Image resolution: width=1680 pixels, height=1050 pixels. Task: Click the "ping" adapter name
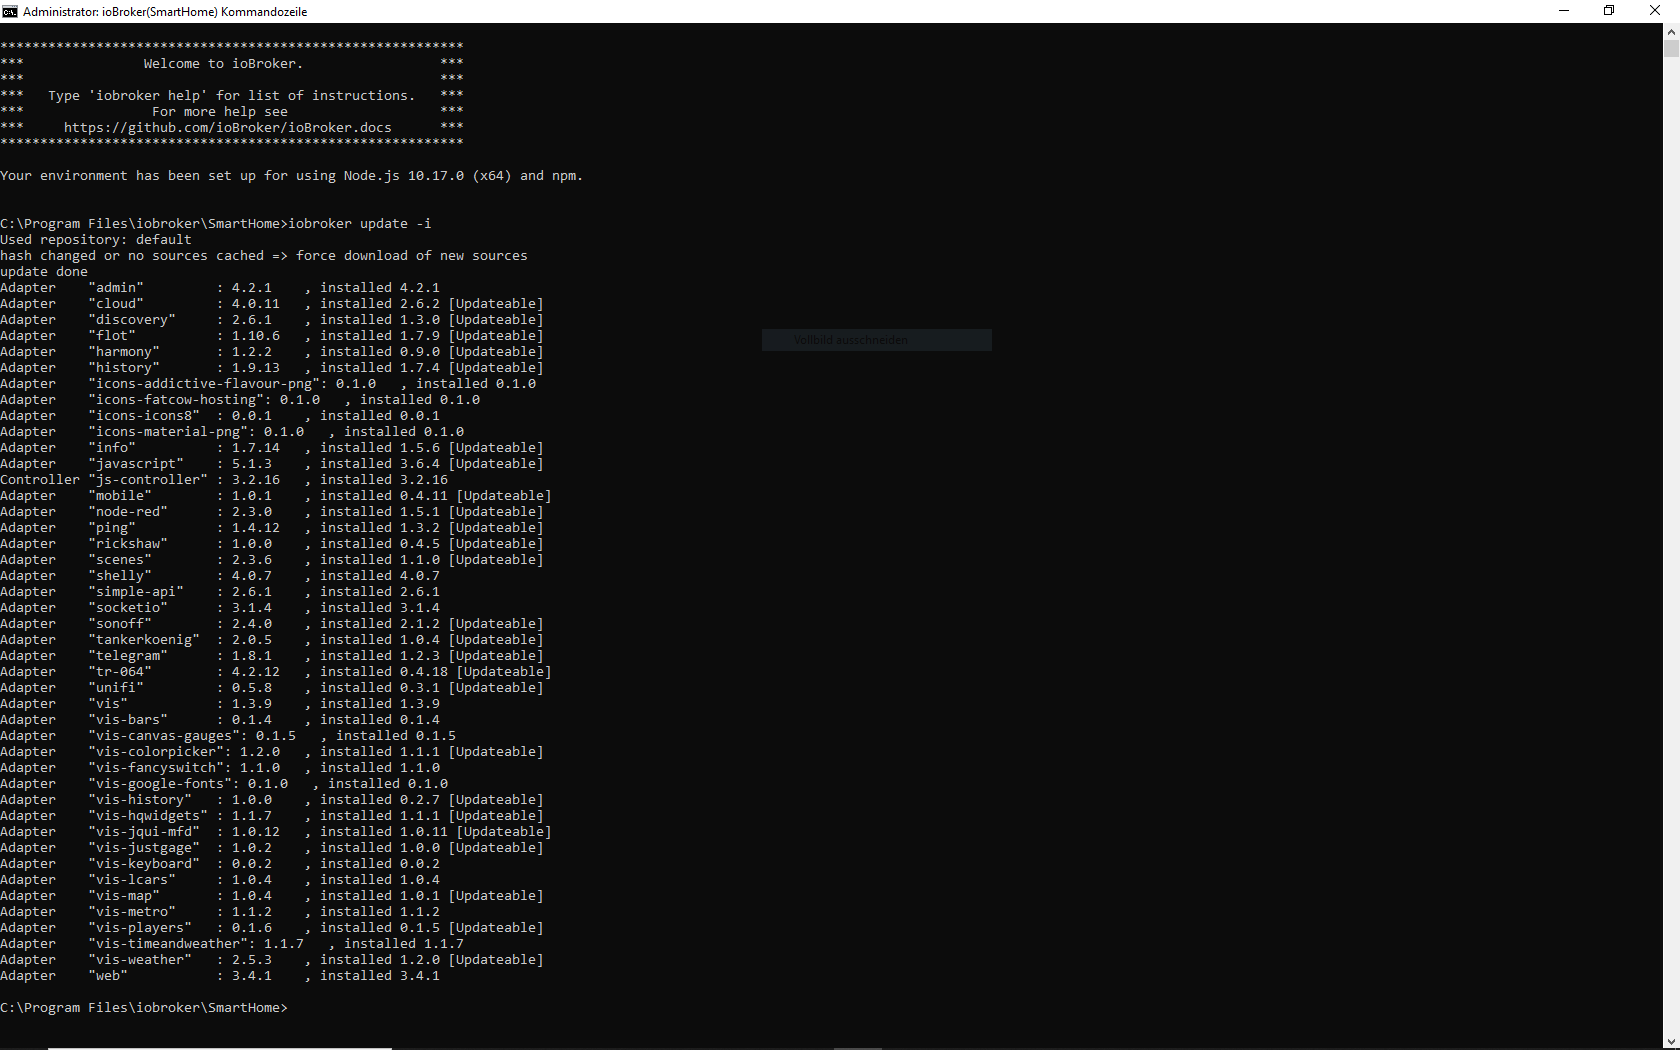[x=112, y=528]
